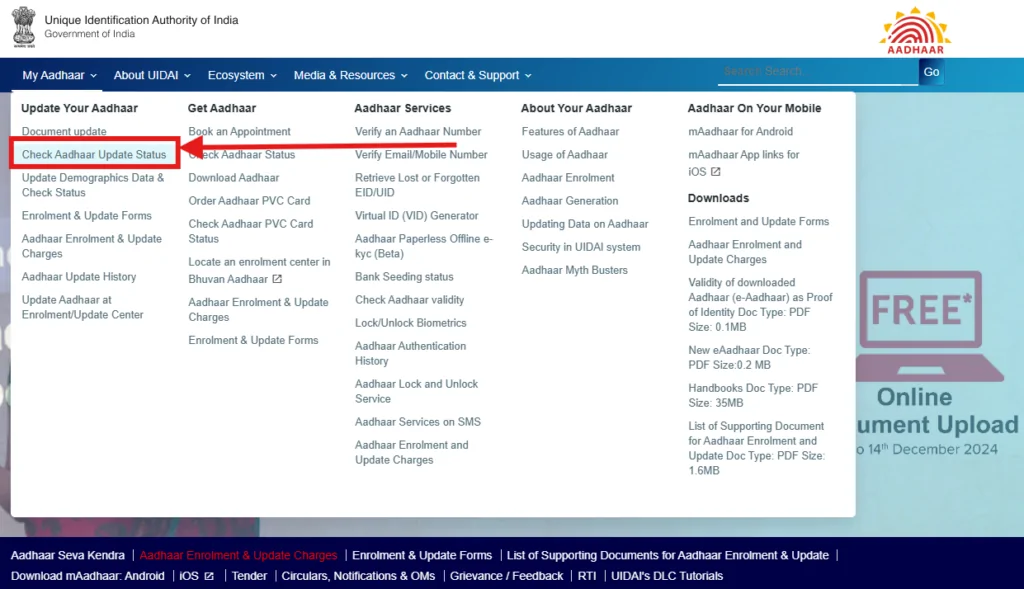
Task: Open the Ecosystem menu
Action: point(242,75)
